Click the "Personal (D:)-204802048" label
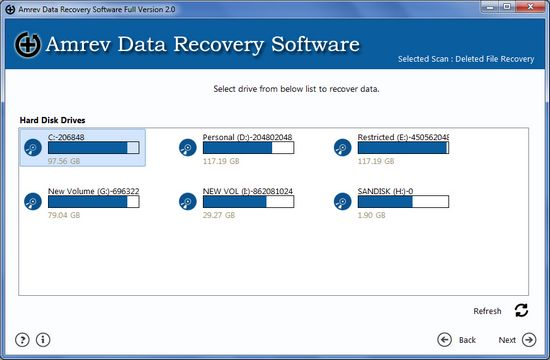The image size is (550, 360). (247, 137)
